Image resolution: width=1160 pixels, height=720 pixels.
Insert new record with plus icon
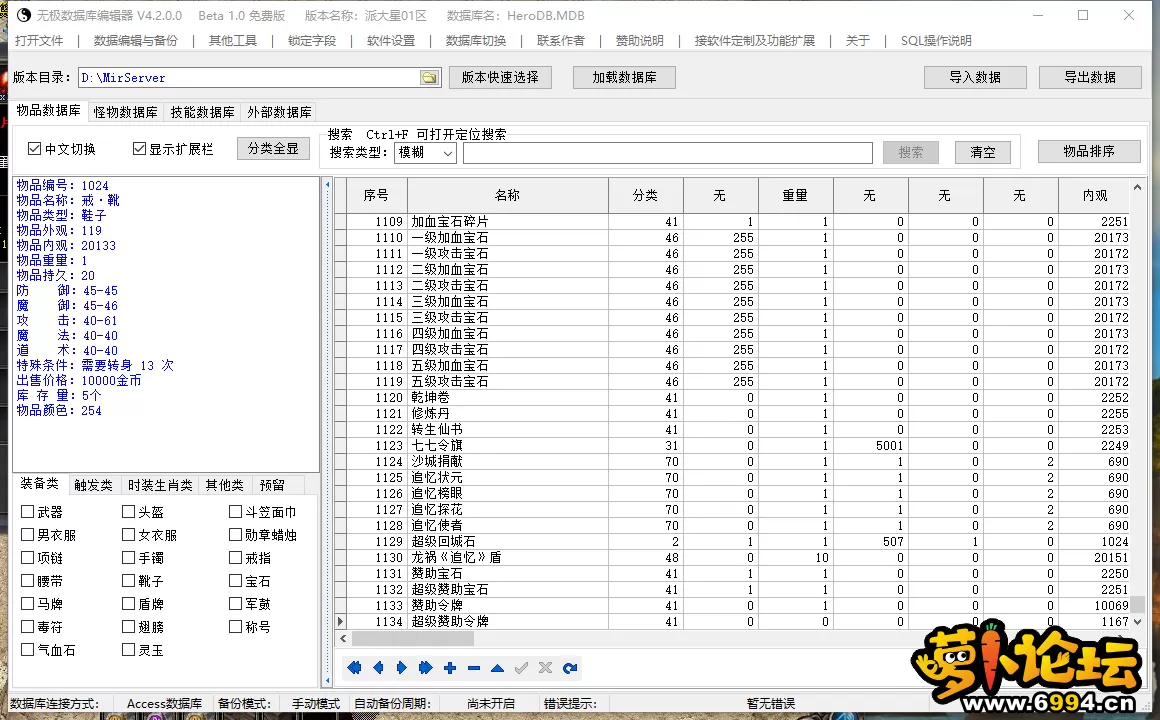click(450, 668)
